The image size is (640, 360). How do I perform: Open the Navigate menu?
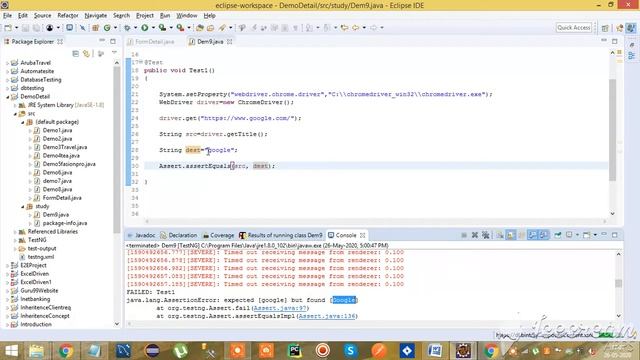point(96,16)
